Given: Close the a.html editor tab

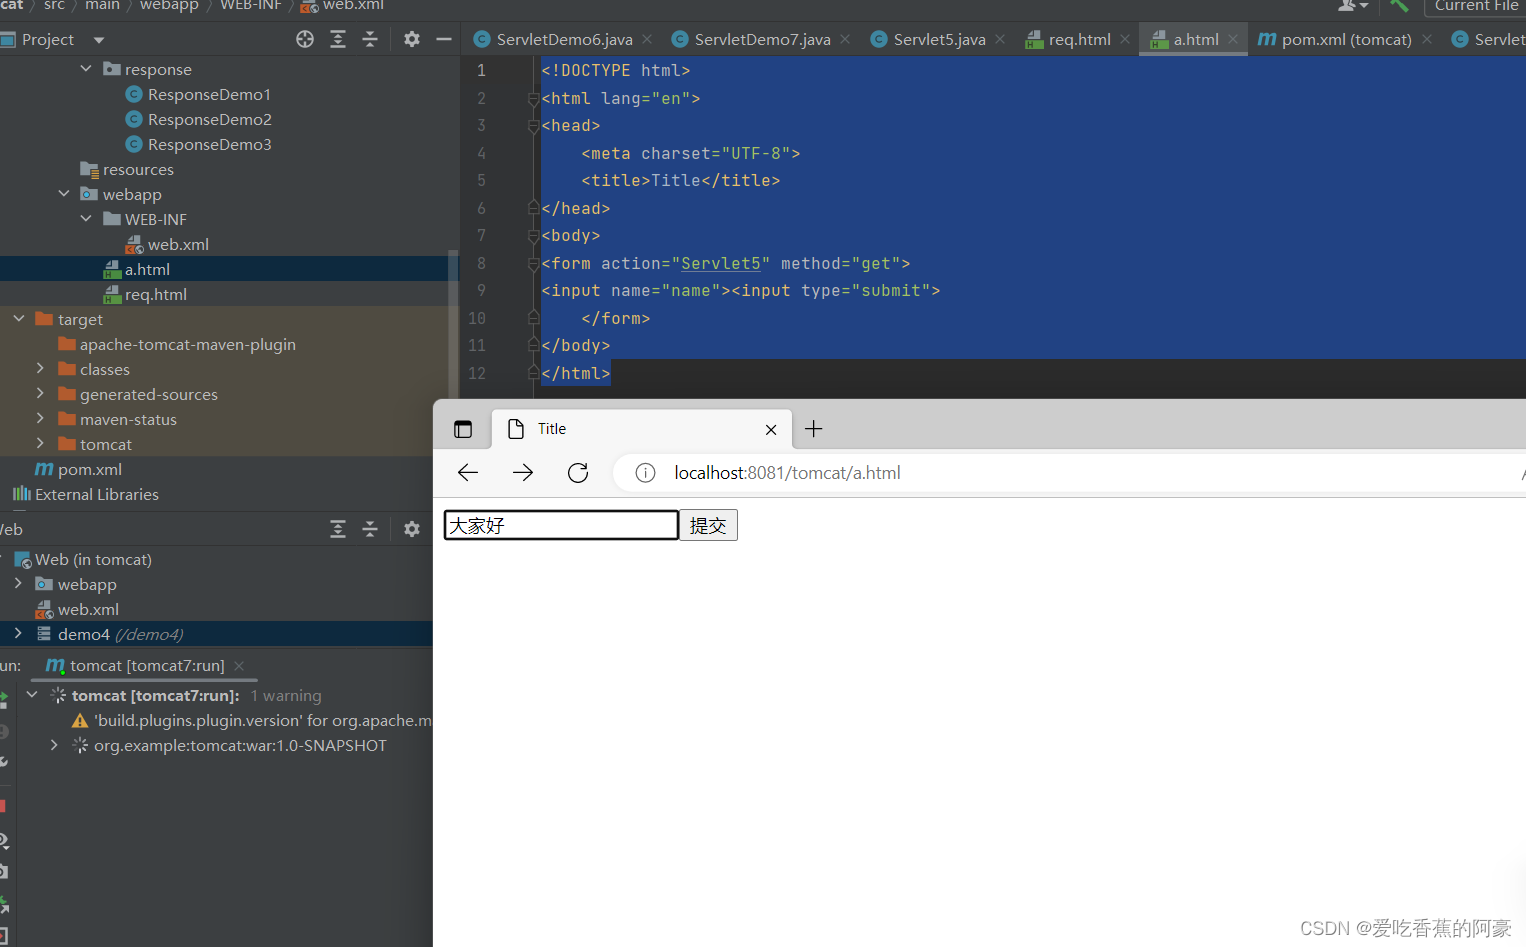Looking at the screenshot, I should [x=1233, y=39].
